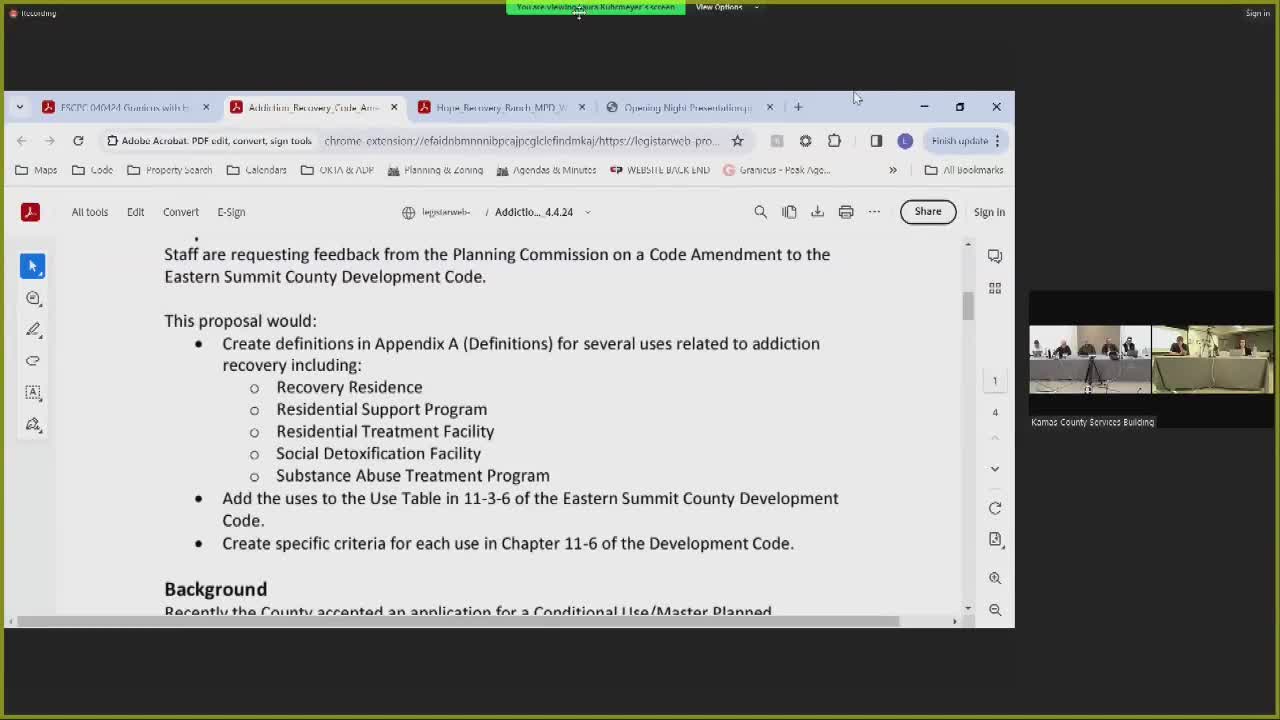1280x720 pixels.
Task: Bookmark this page with the star icon
Action: point(738,141)
